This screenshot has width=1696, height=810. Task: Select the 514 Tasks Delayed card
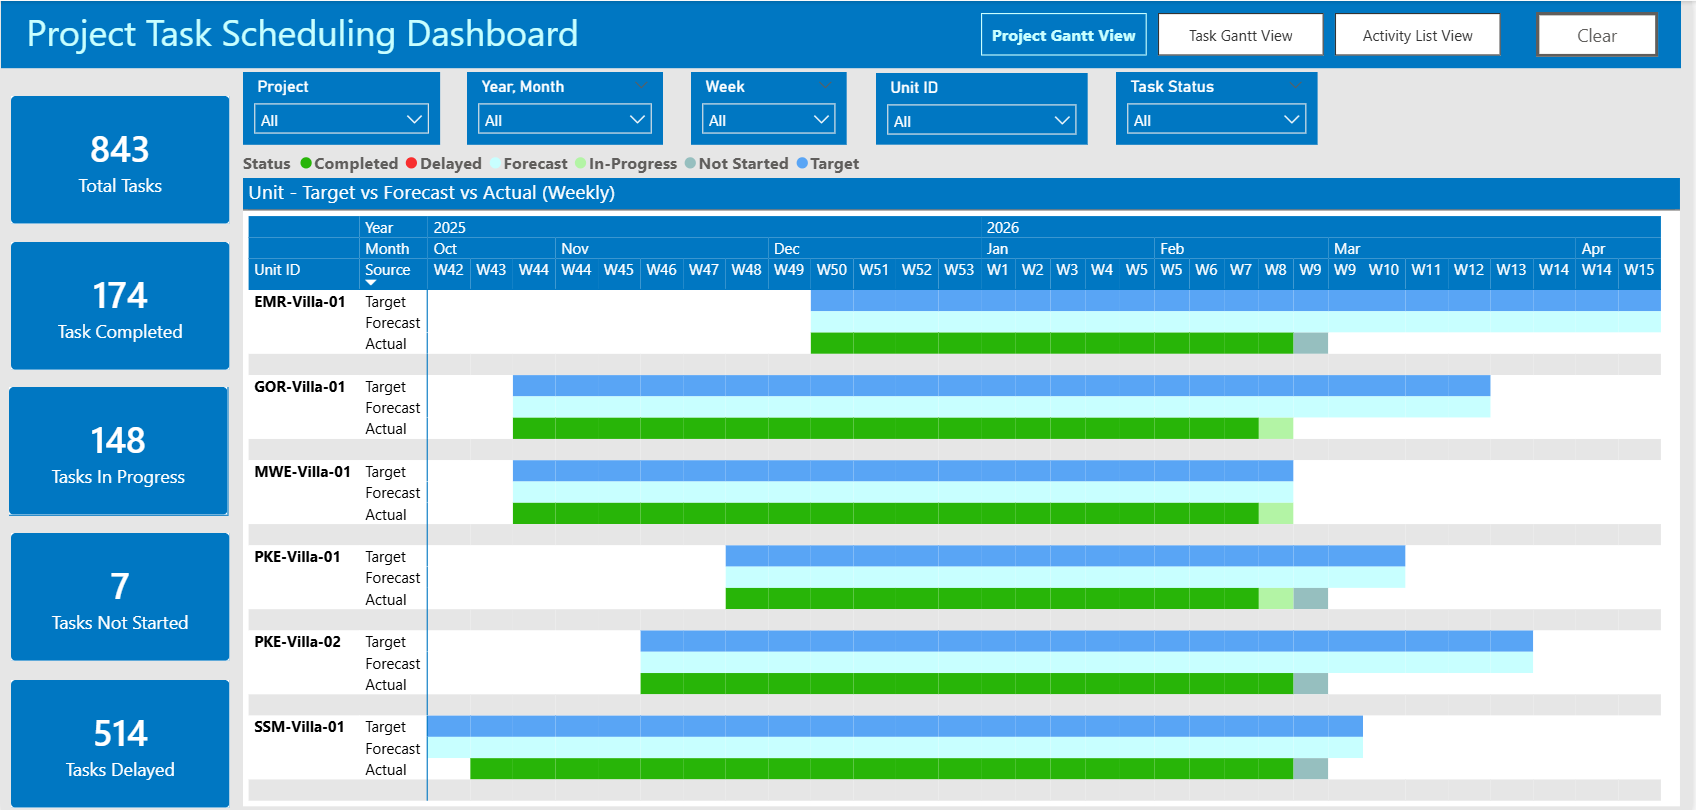point(120,745)
